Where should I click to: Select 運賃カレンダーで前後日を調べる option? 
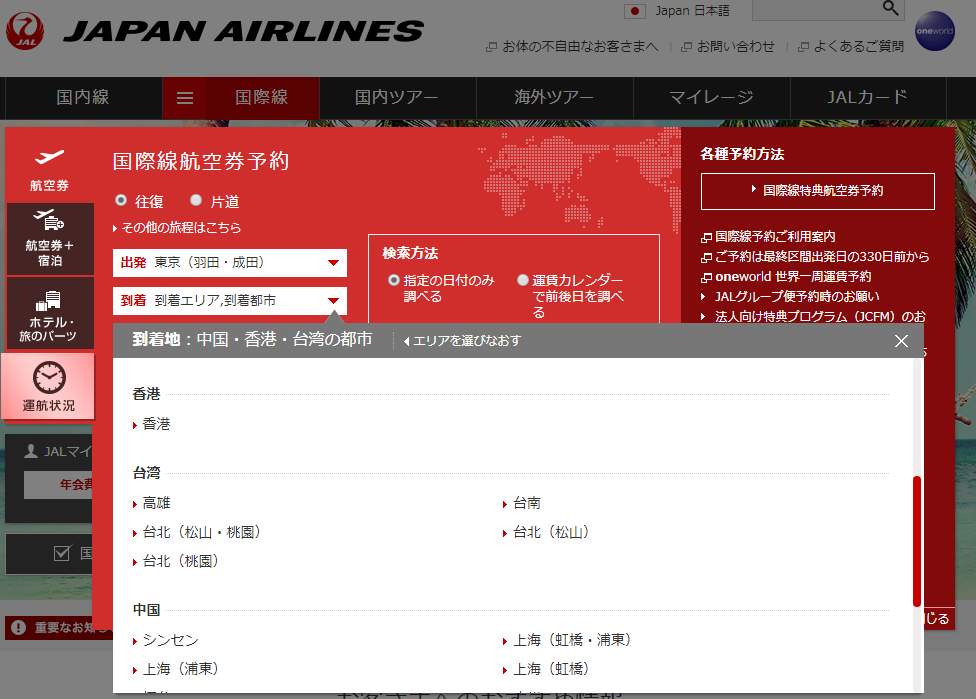[523, 280]
